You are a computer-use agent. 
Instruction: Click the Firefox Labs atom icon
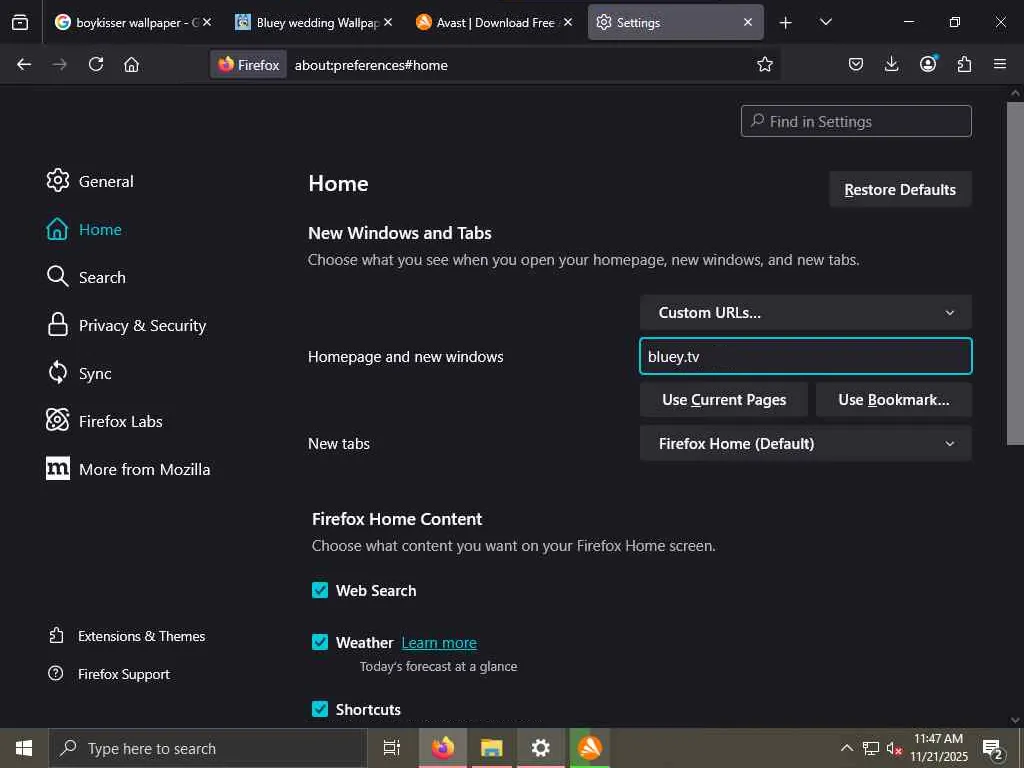(57, 421)
